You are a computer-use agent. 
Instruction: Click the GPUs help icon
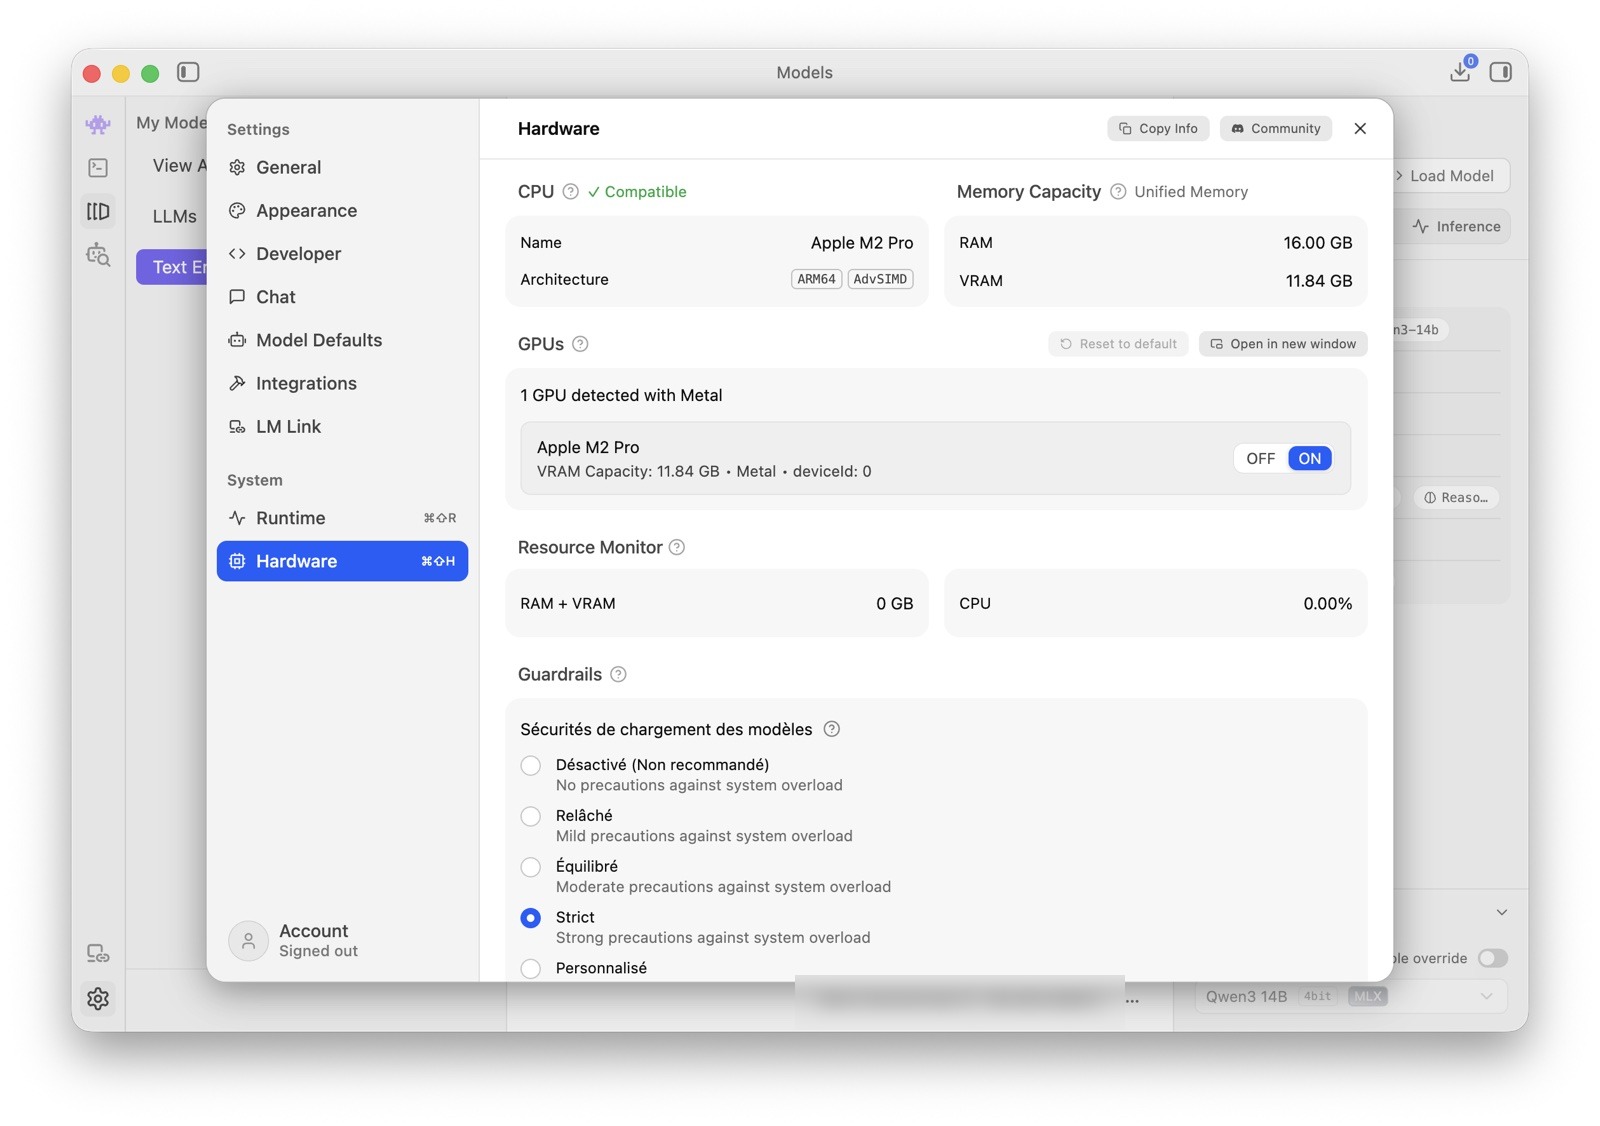580,344
